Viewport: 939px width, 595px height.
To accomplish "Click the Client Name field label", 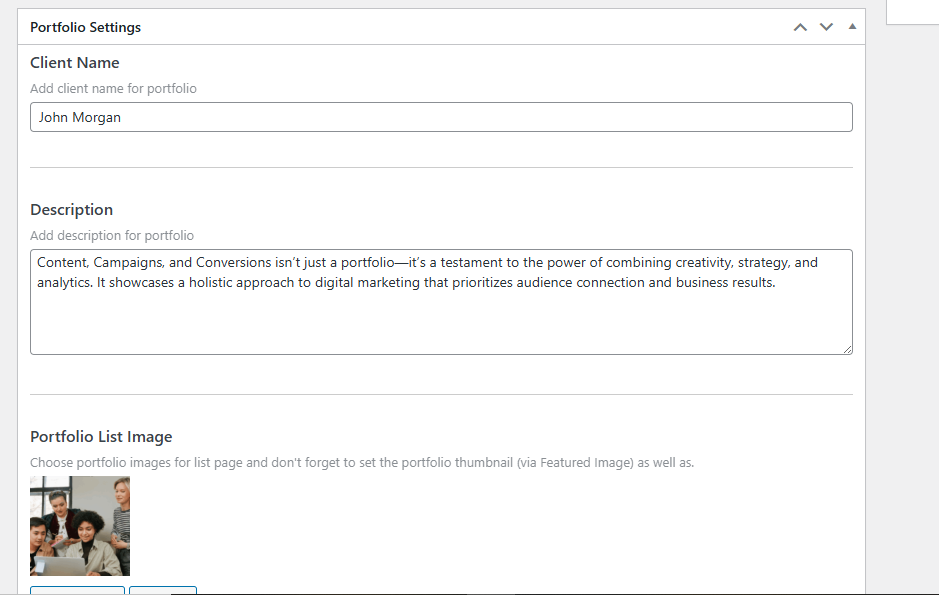I will pos(75,63).
